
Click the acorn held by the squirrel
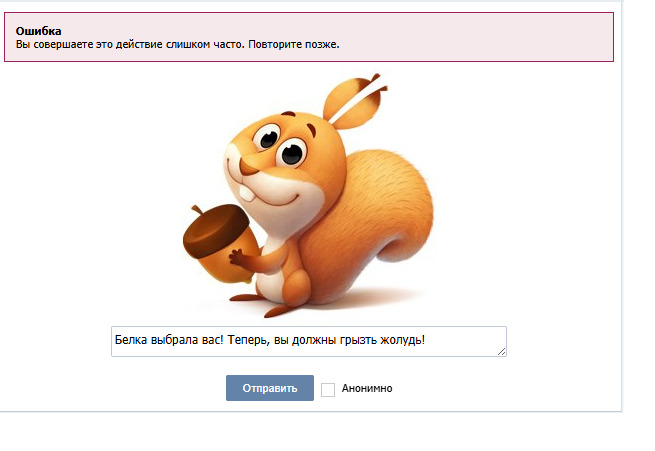(219, 243)
